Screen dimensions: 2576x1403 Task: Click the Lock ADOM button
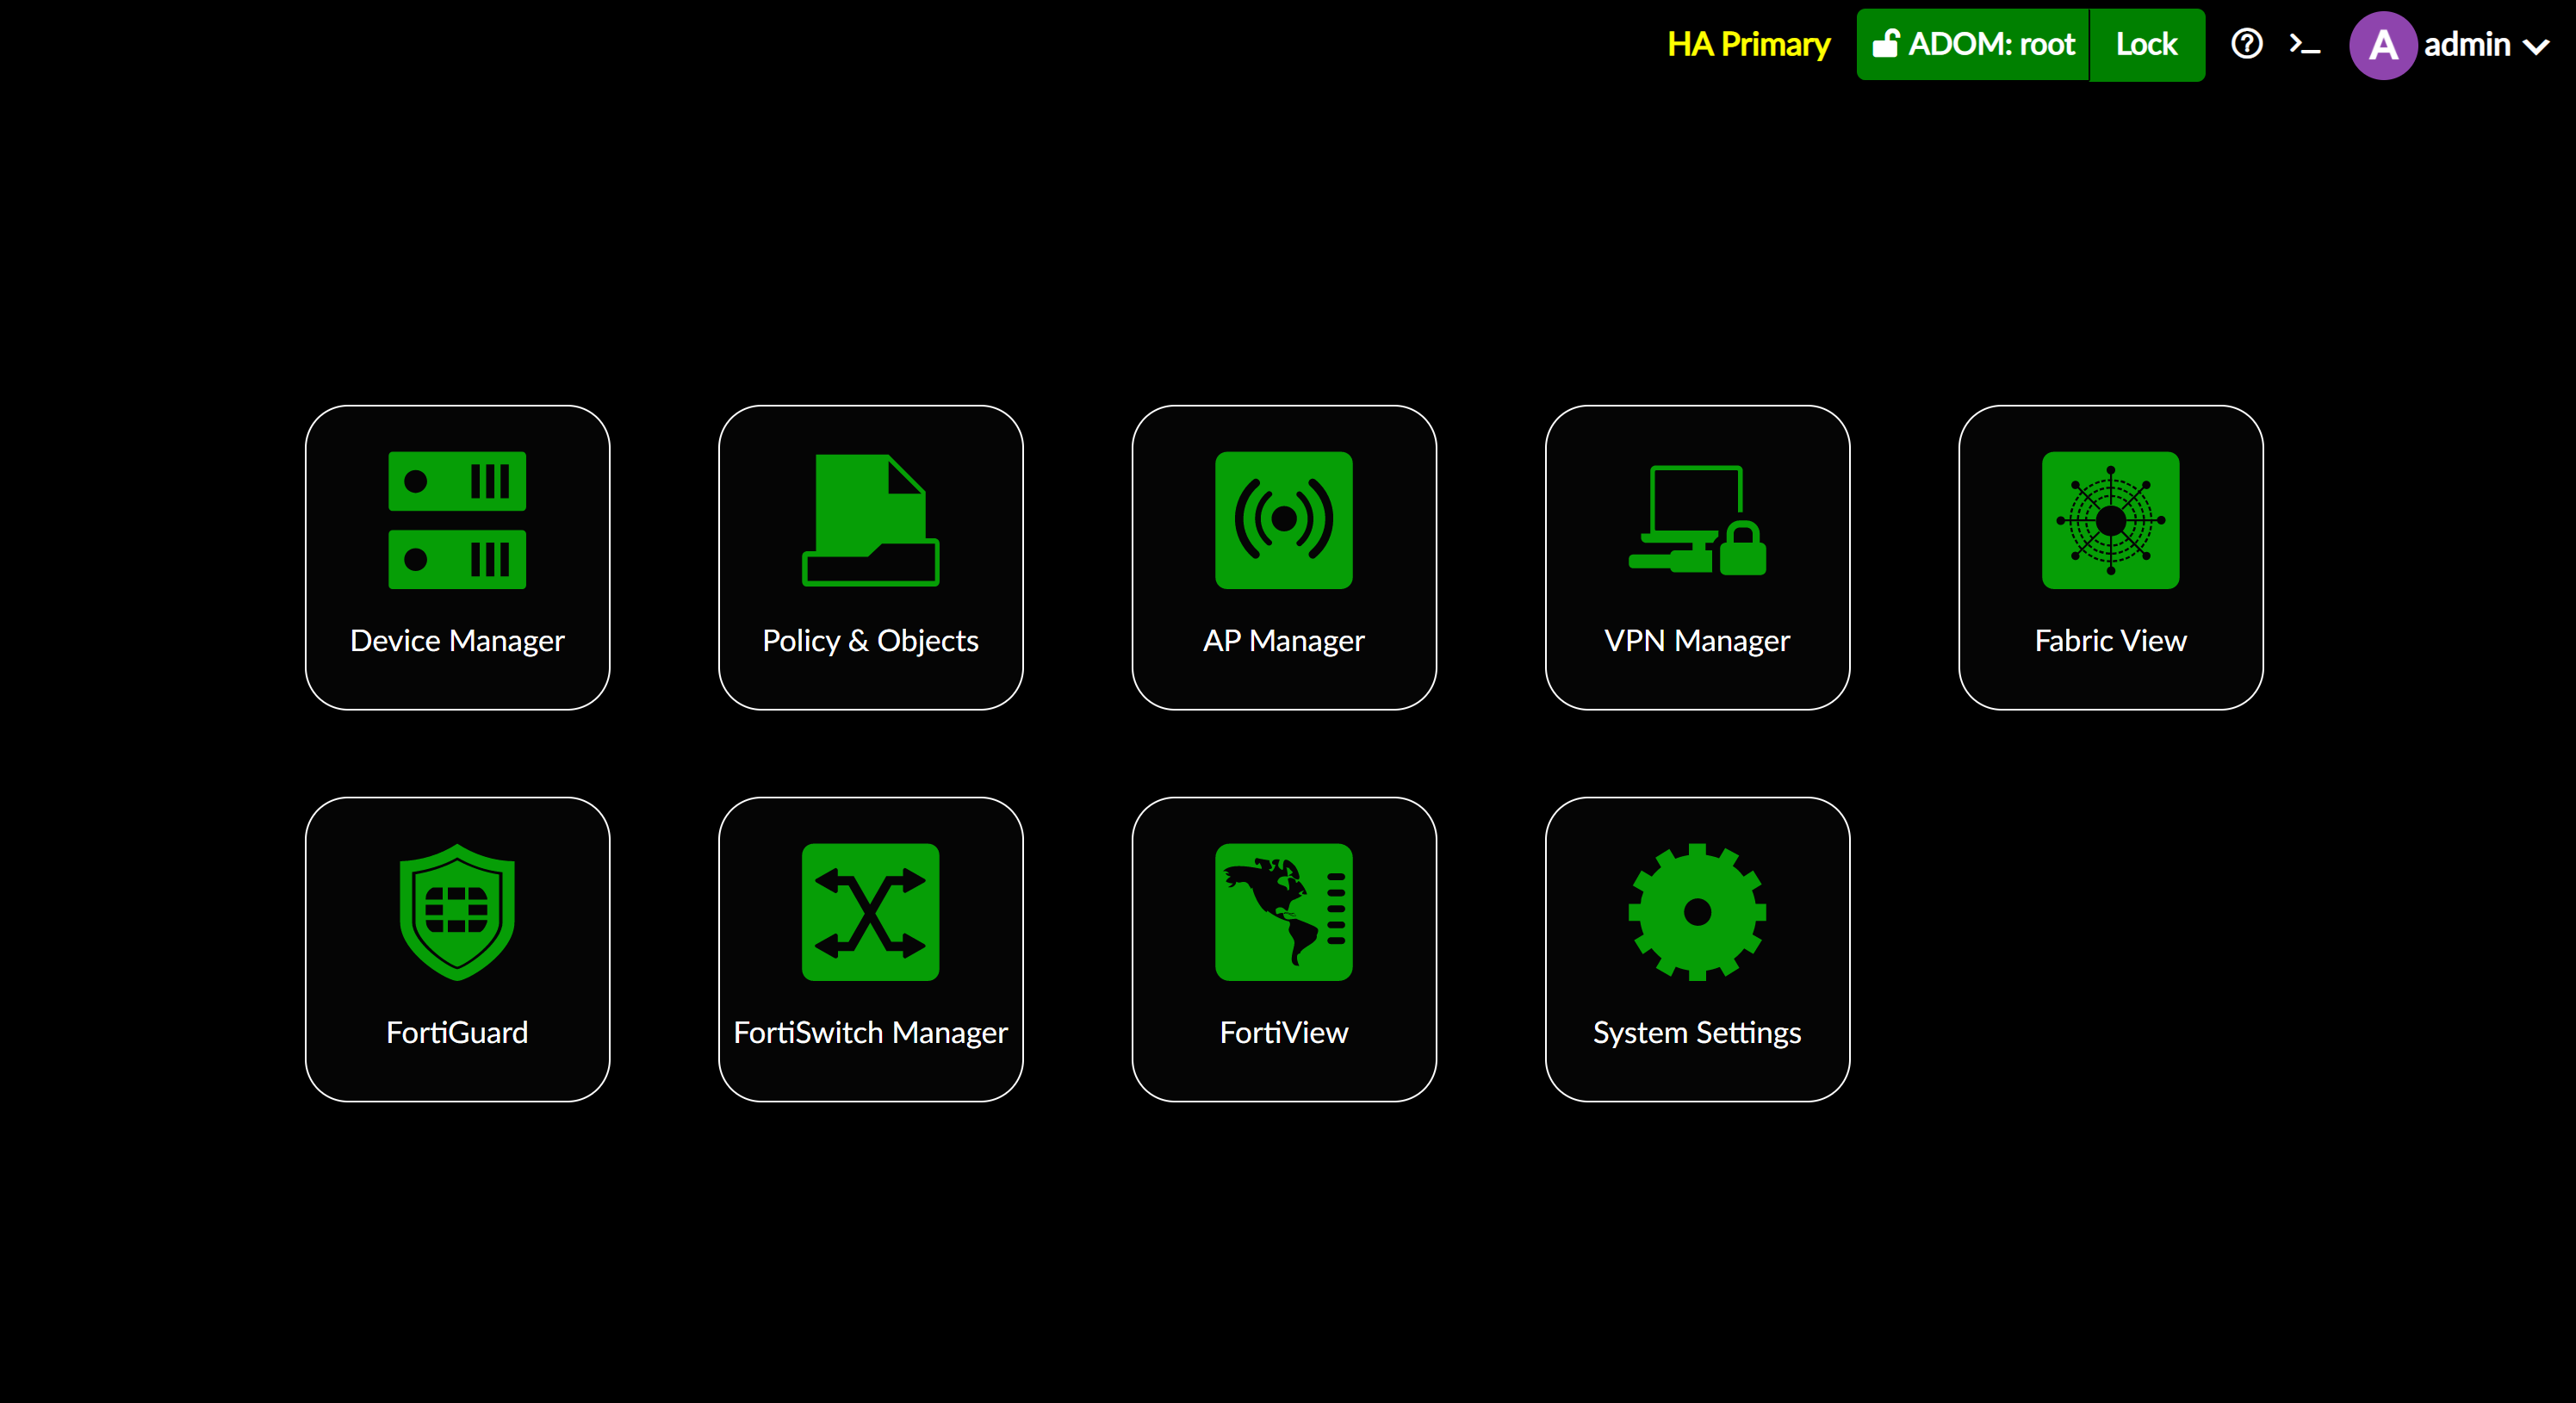coord(2146,45)
